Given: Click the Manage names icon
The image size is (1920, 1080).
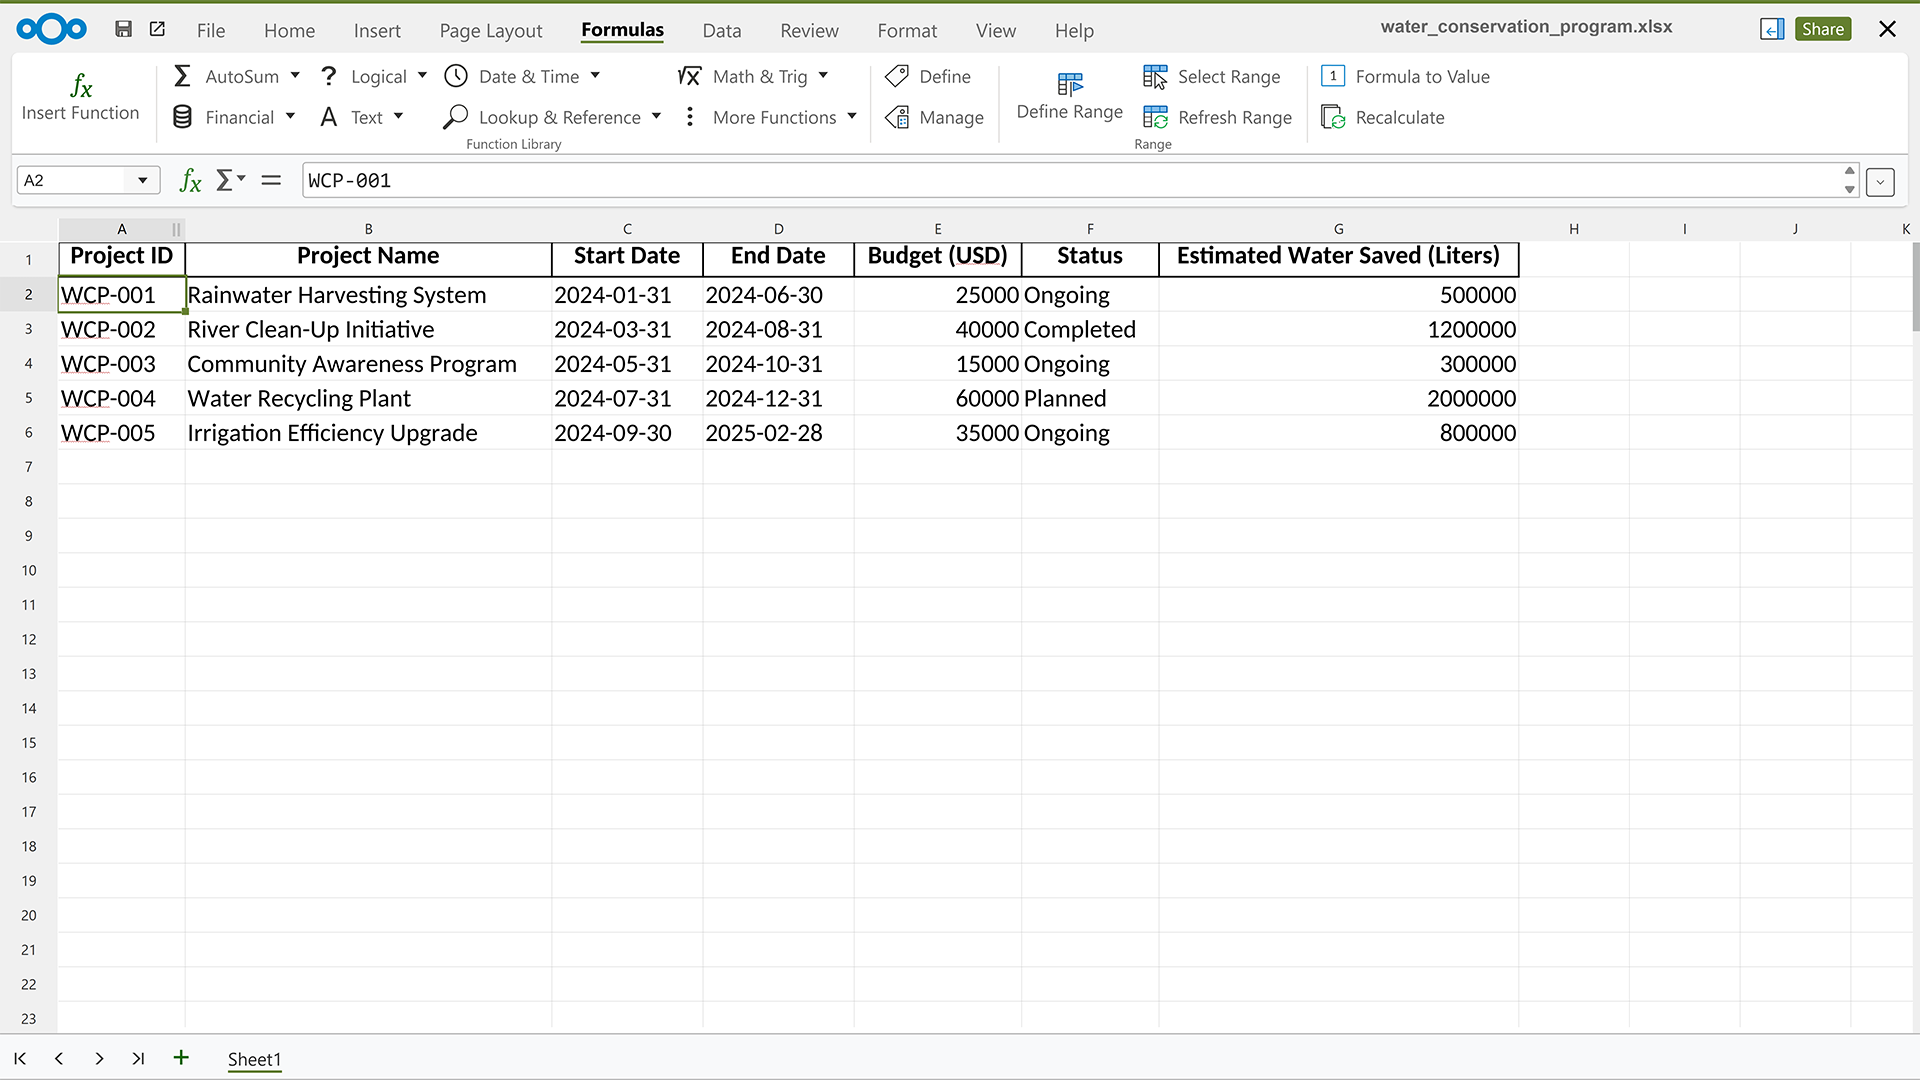Looking at the screenshot, I should [897, 118].
